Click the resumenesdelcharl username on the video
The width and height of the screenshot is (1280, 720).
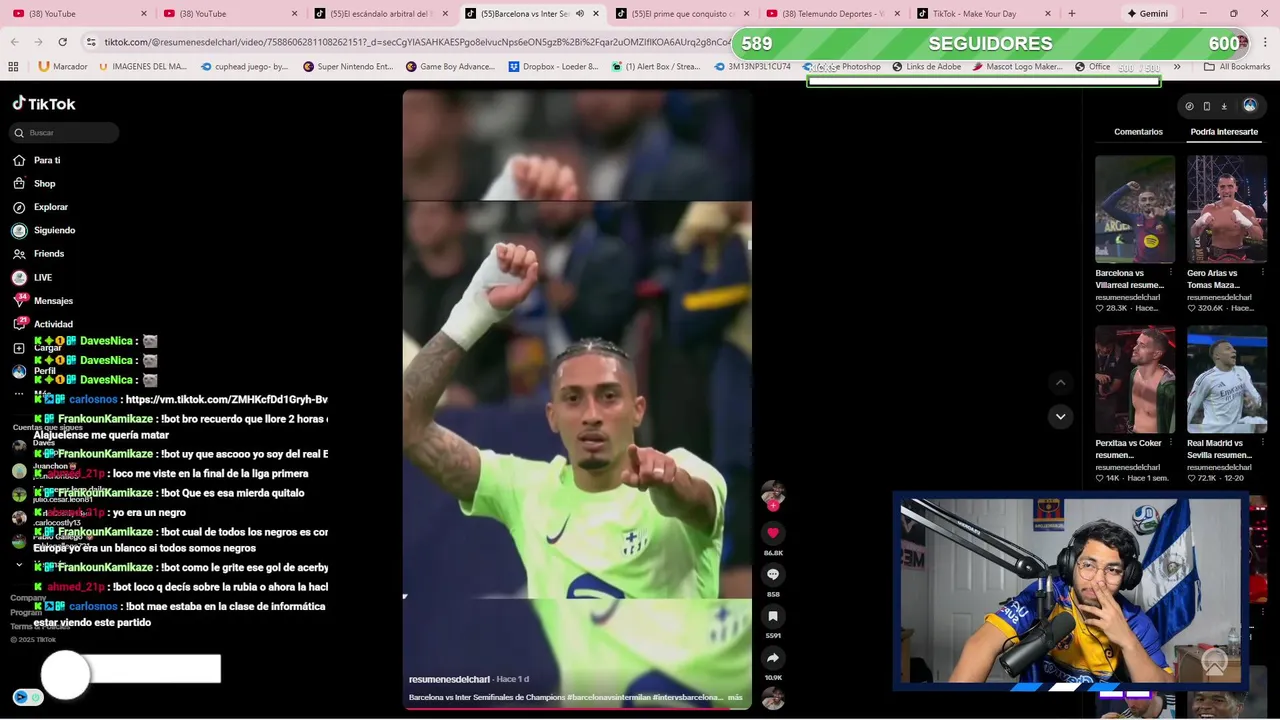point(449,679)
